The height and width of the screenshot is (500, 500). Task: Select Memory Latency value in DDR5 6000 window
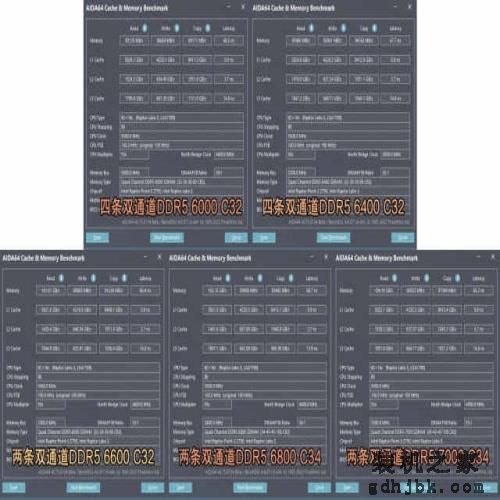[x=229, y=41]
